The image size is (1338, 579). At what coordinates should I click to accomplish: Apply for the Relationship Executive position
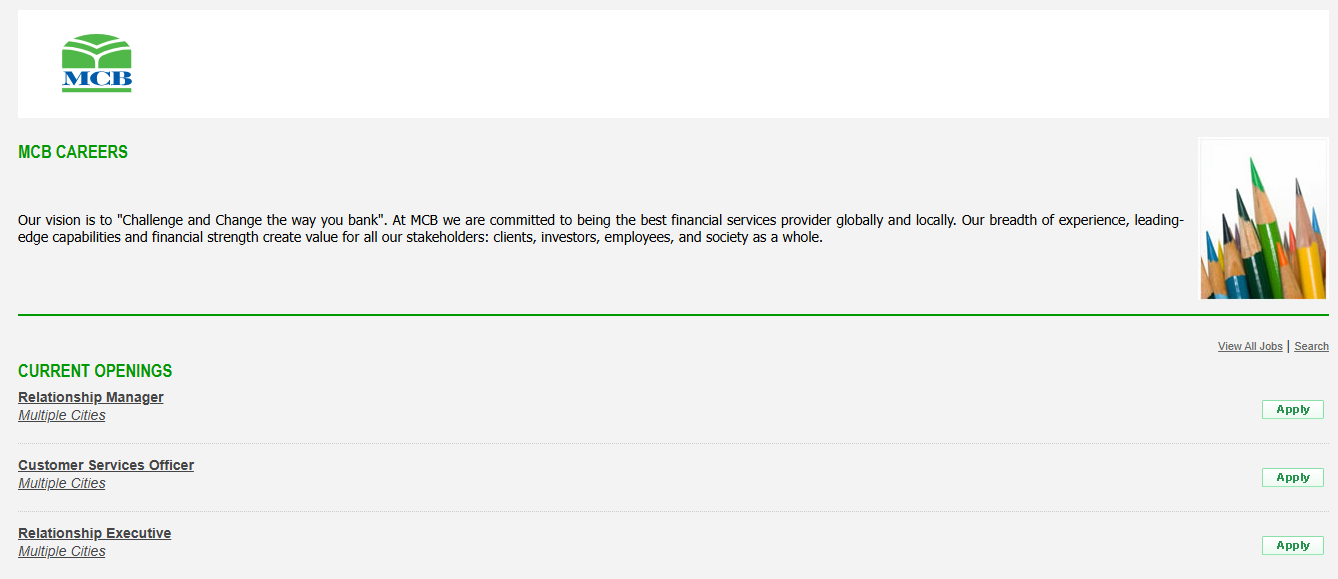click(x=1292, y=545)
